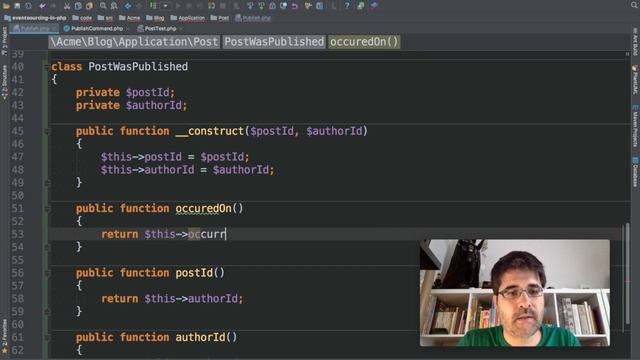Screen dimensions: 640x360
Task: Click the underlined occuredOn function name
Action: 204,209
